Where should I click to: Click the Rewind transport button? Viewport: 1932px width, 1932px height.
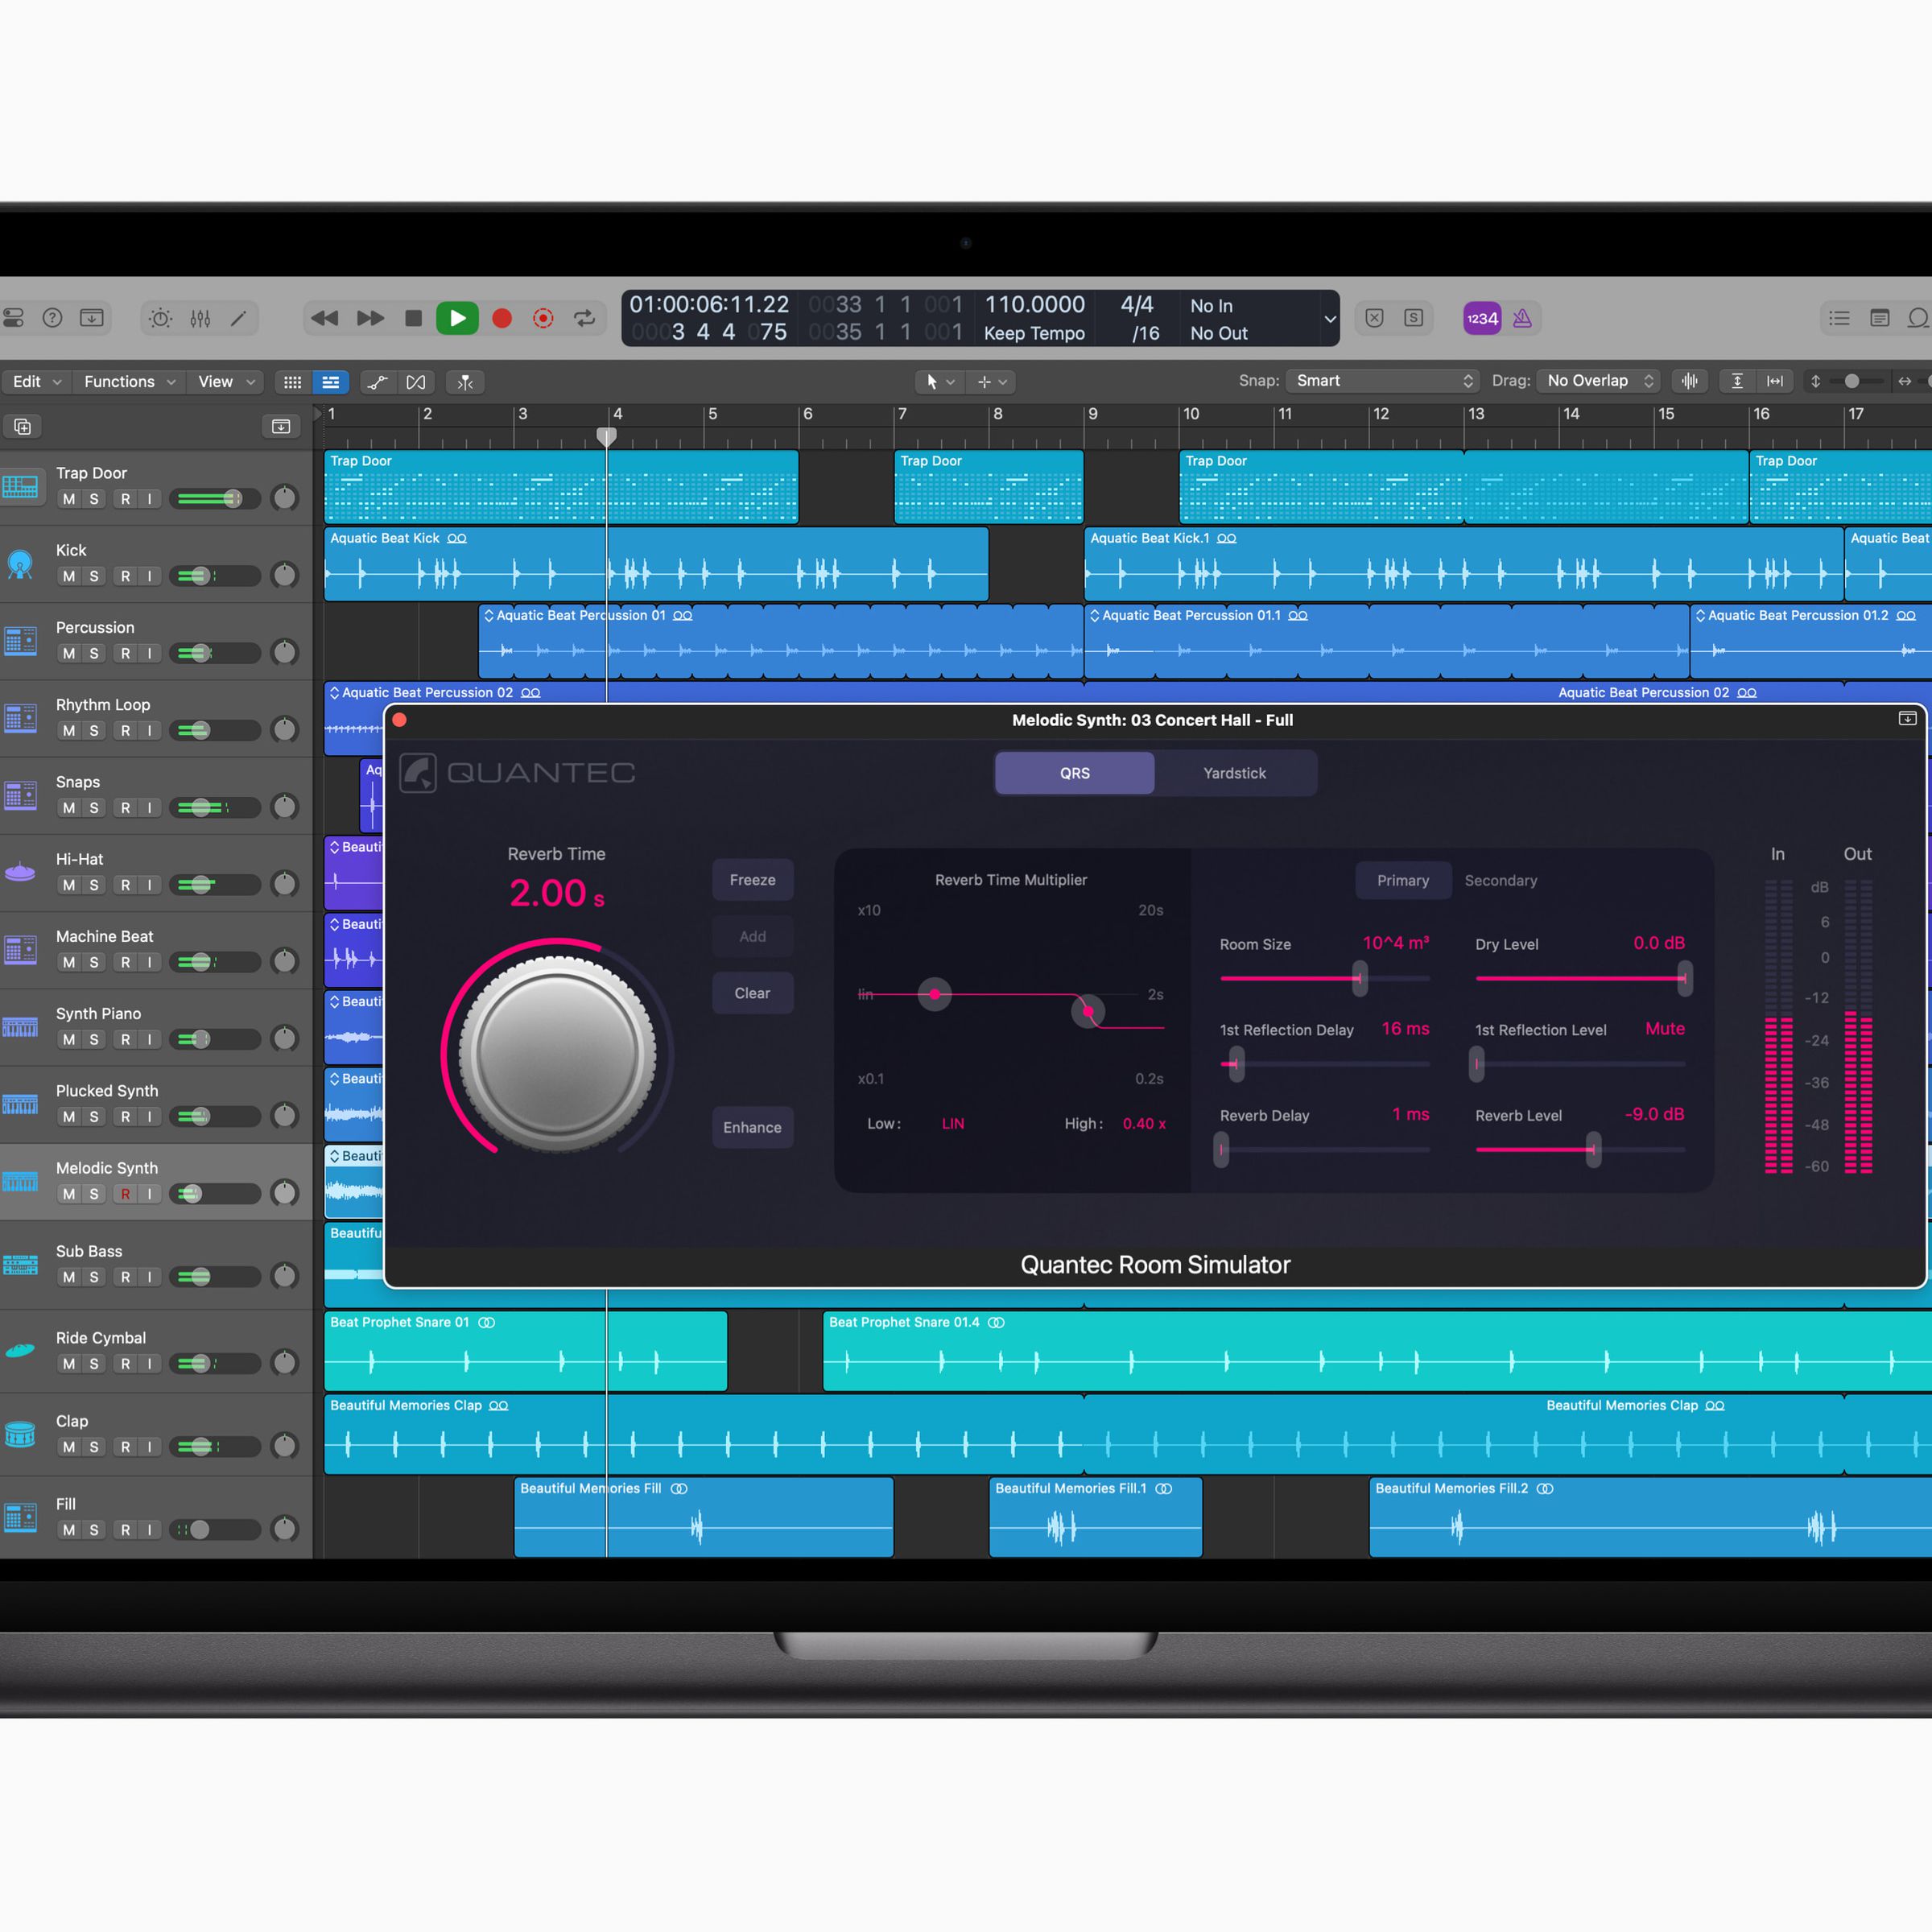pos(324,318)
